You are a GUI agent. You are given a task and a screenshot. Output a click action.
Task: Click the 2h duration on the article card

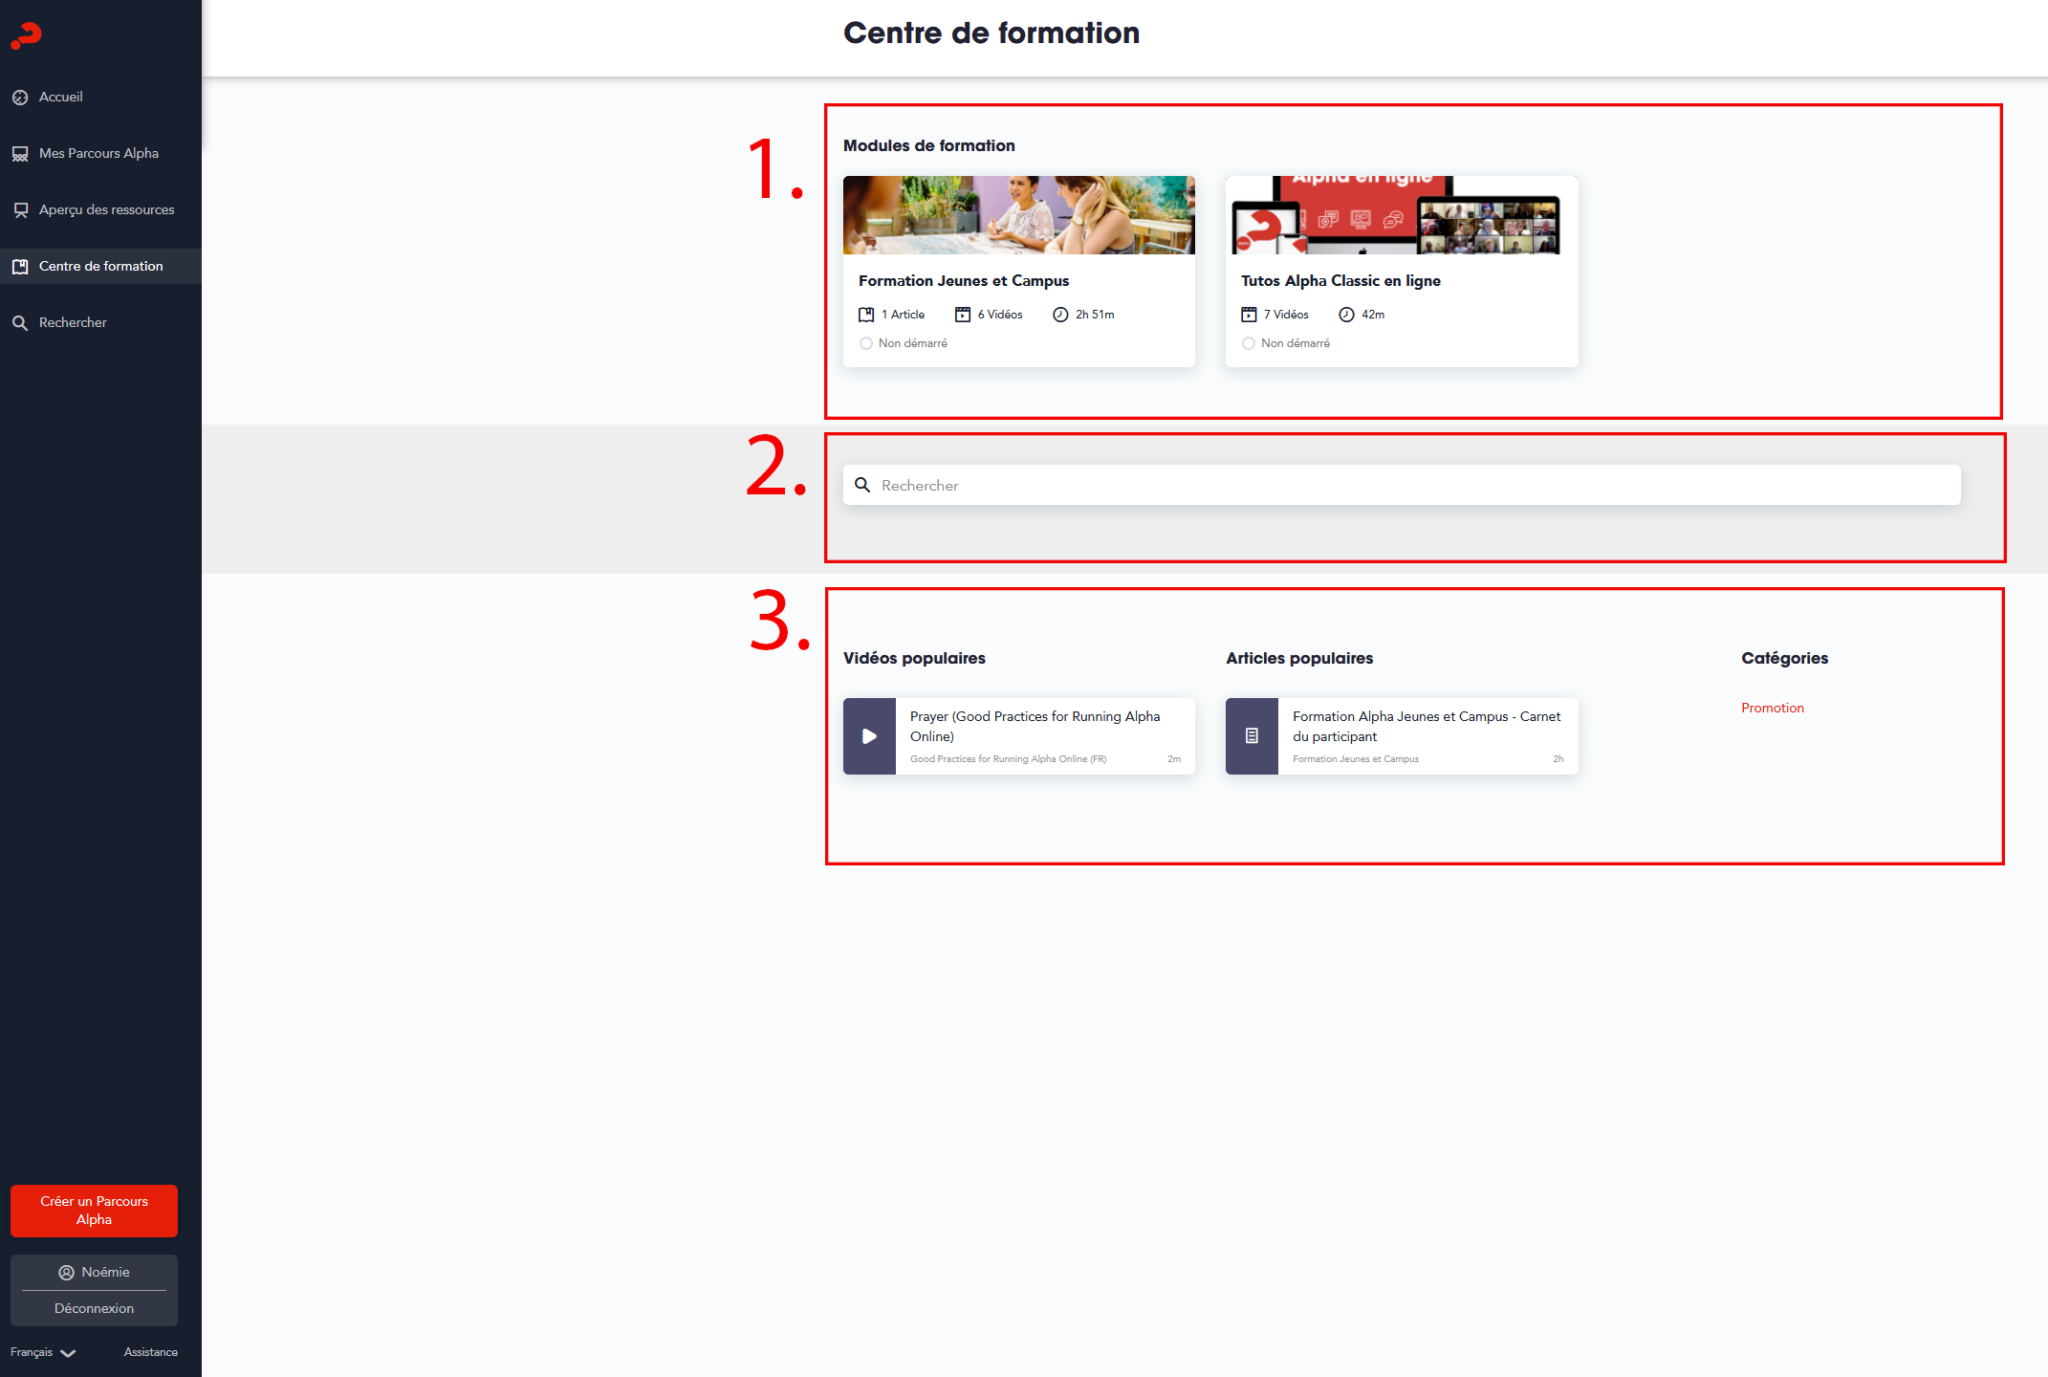tap(1558, 760)
